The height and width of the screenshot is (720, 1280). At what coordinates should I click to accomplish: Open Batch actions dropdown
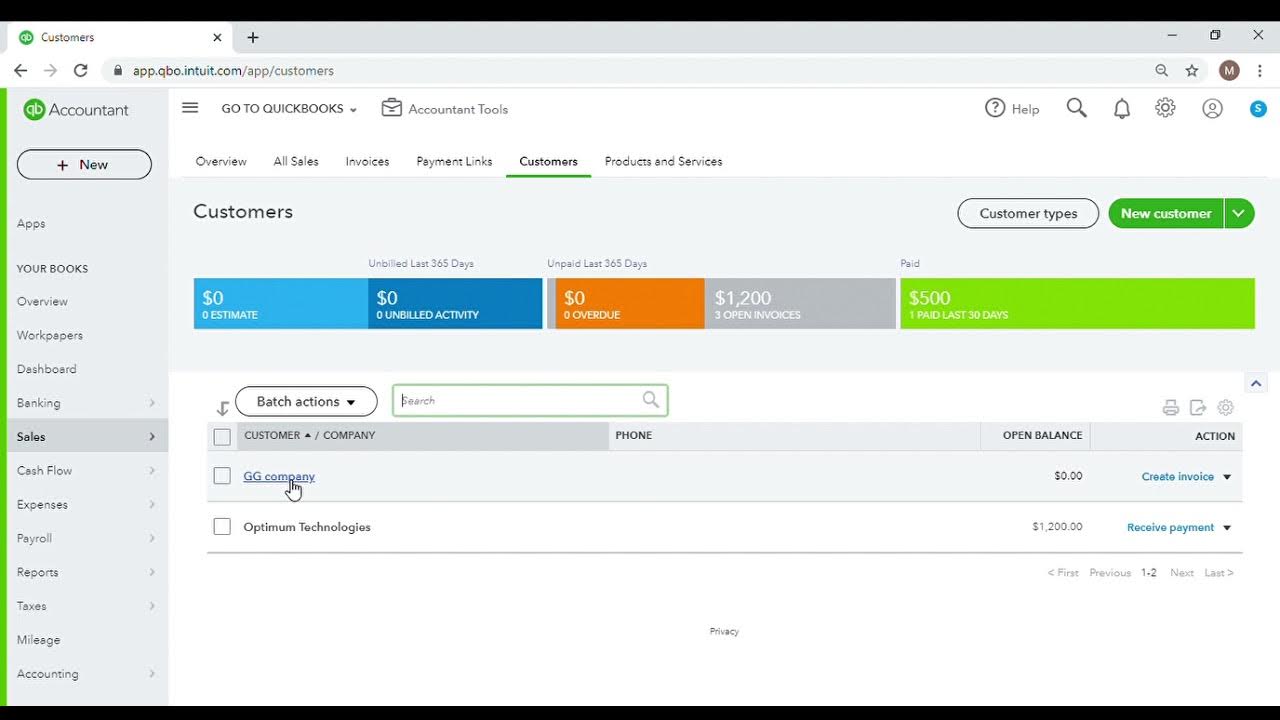306,401
